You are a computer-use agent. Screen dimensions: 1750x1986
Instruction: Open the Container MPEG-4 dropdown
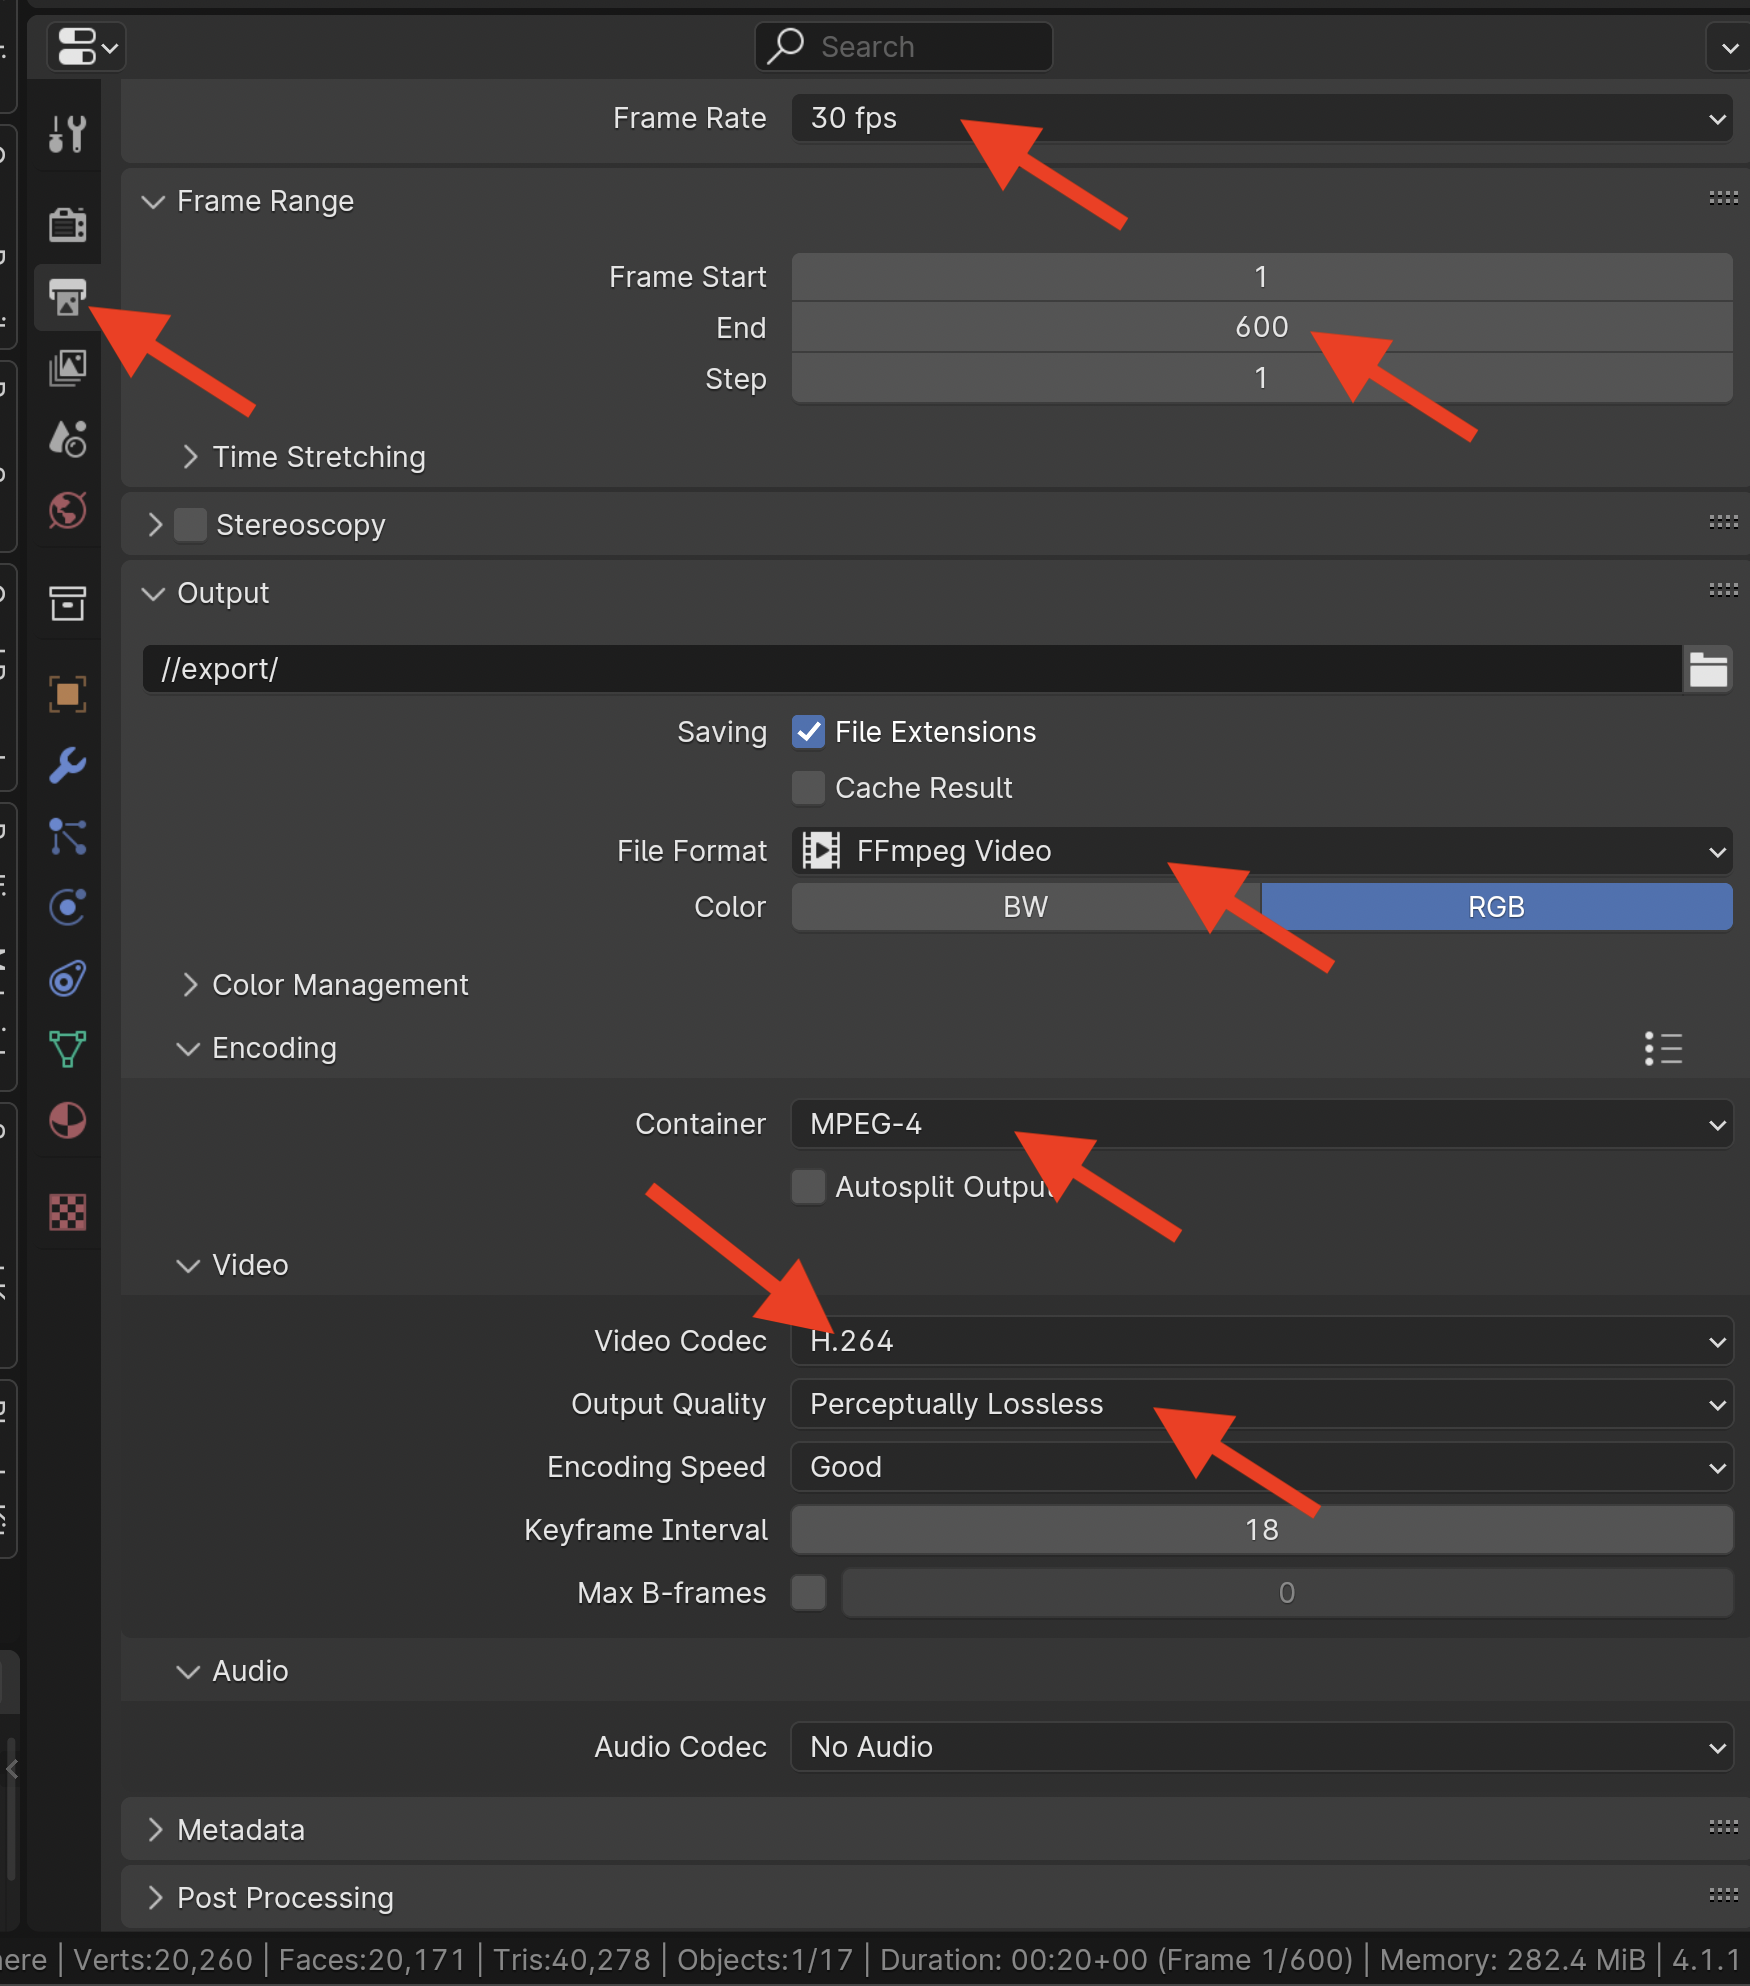tap(1262, 1124)
